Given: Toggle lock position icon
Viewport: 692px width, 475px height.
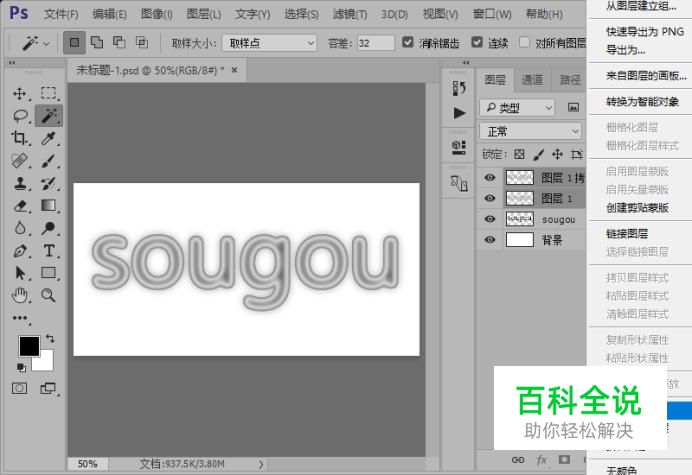Looking at the screenshot, I should [557, 154].
